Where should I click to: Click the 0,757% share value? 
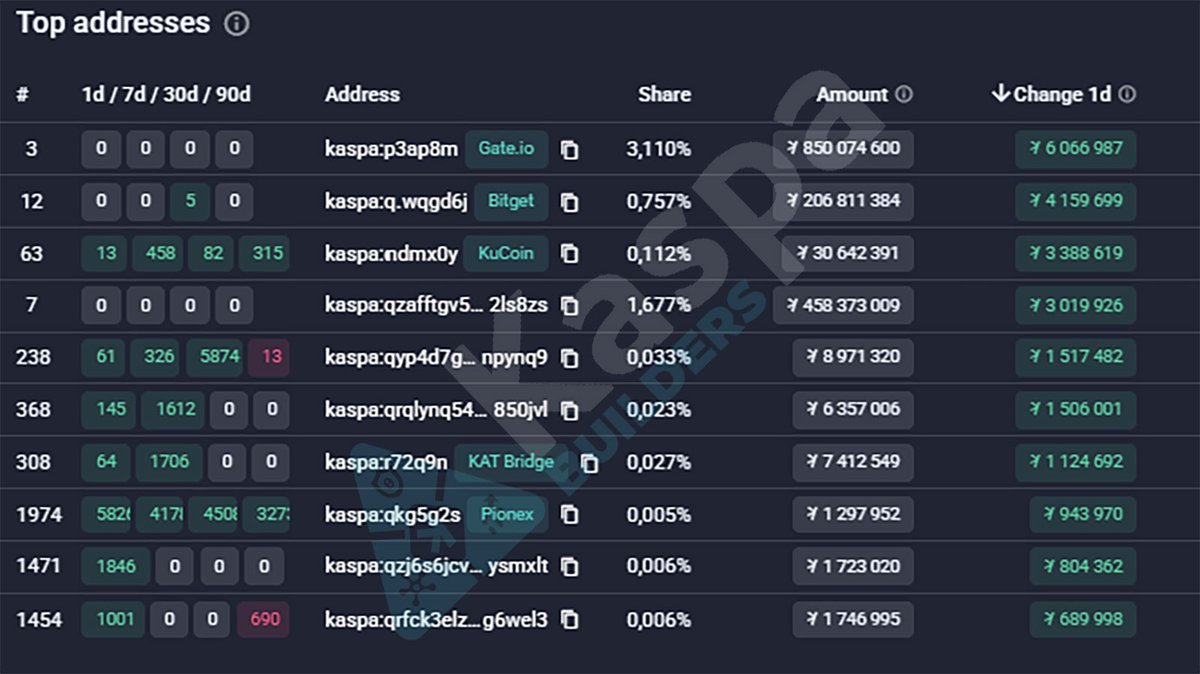(x=658, y=201)
